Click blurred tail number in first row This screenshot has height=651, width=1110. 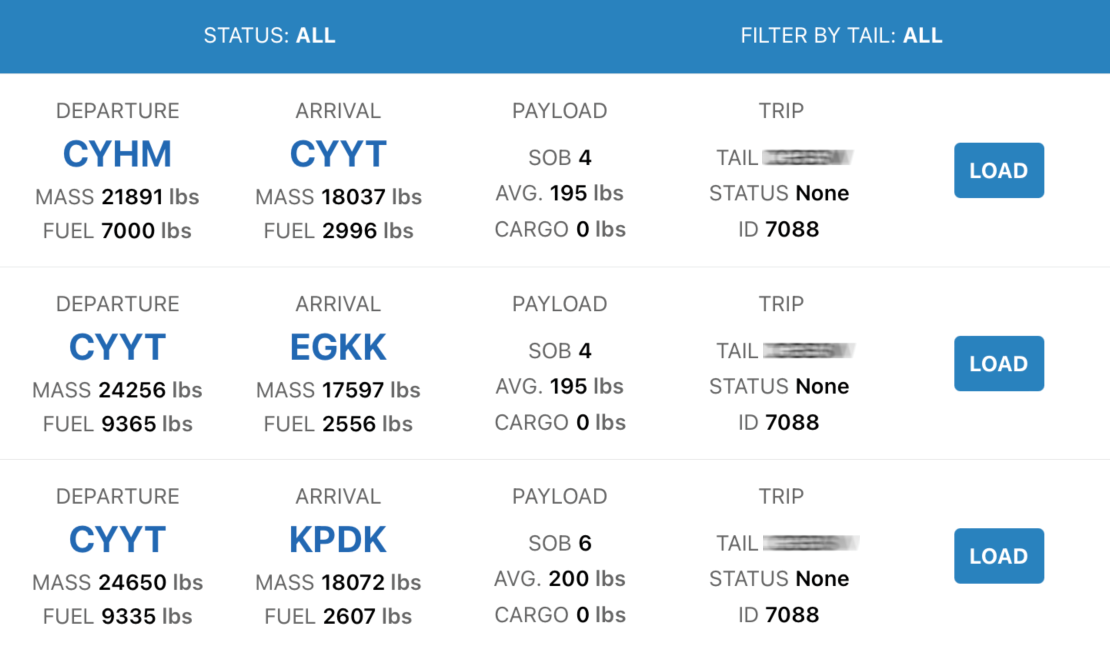[x=808, y=157]
